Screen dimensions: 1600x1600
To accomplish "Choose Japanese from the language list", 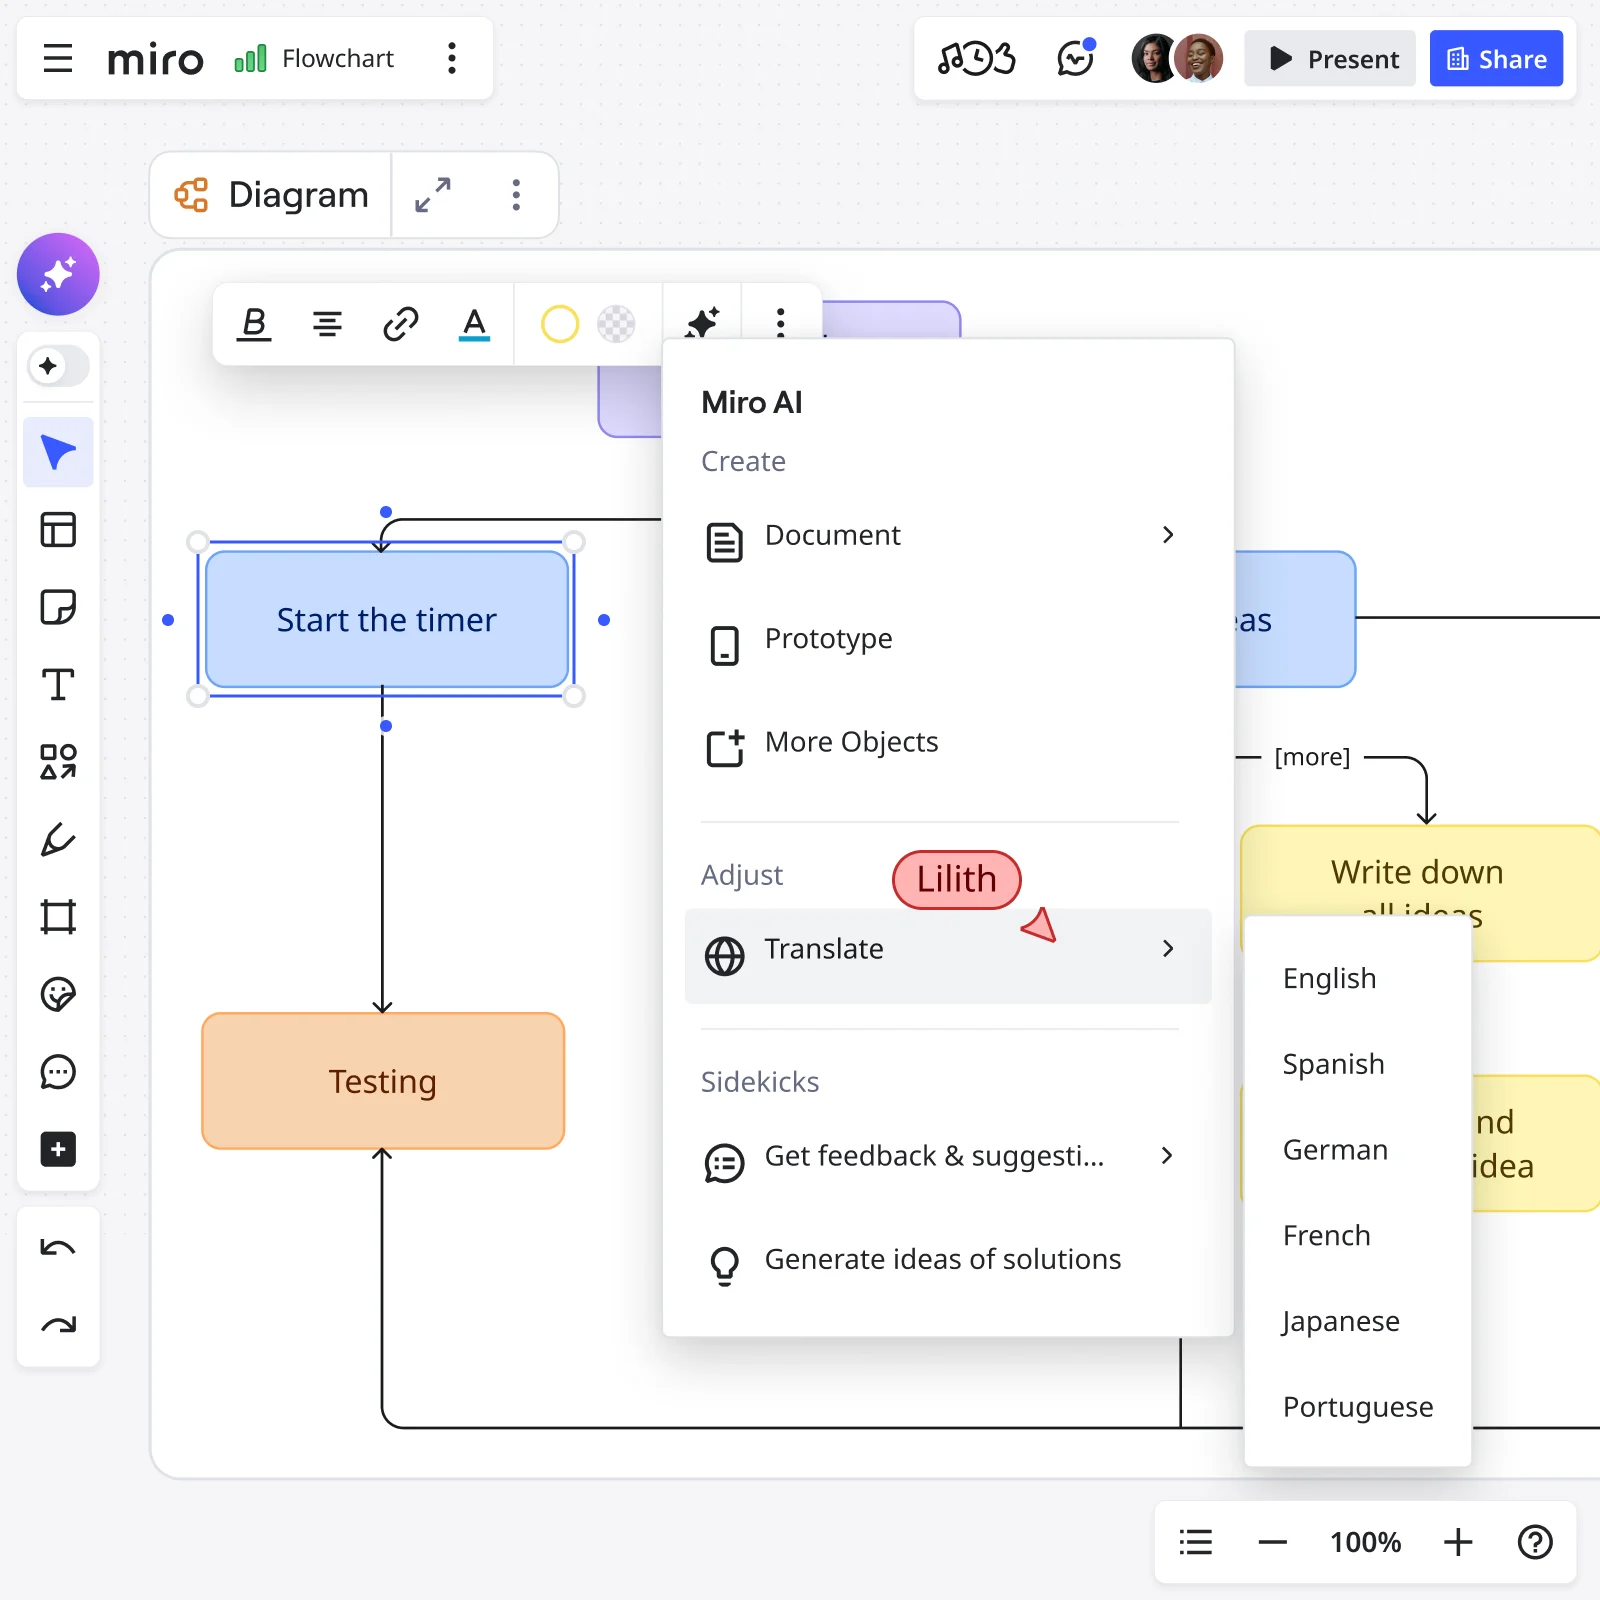I will (1340, 1320).
